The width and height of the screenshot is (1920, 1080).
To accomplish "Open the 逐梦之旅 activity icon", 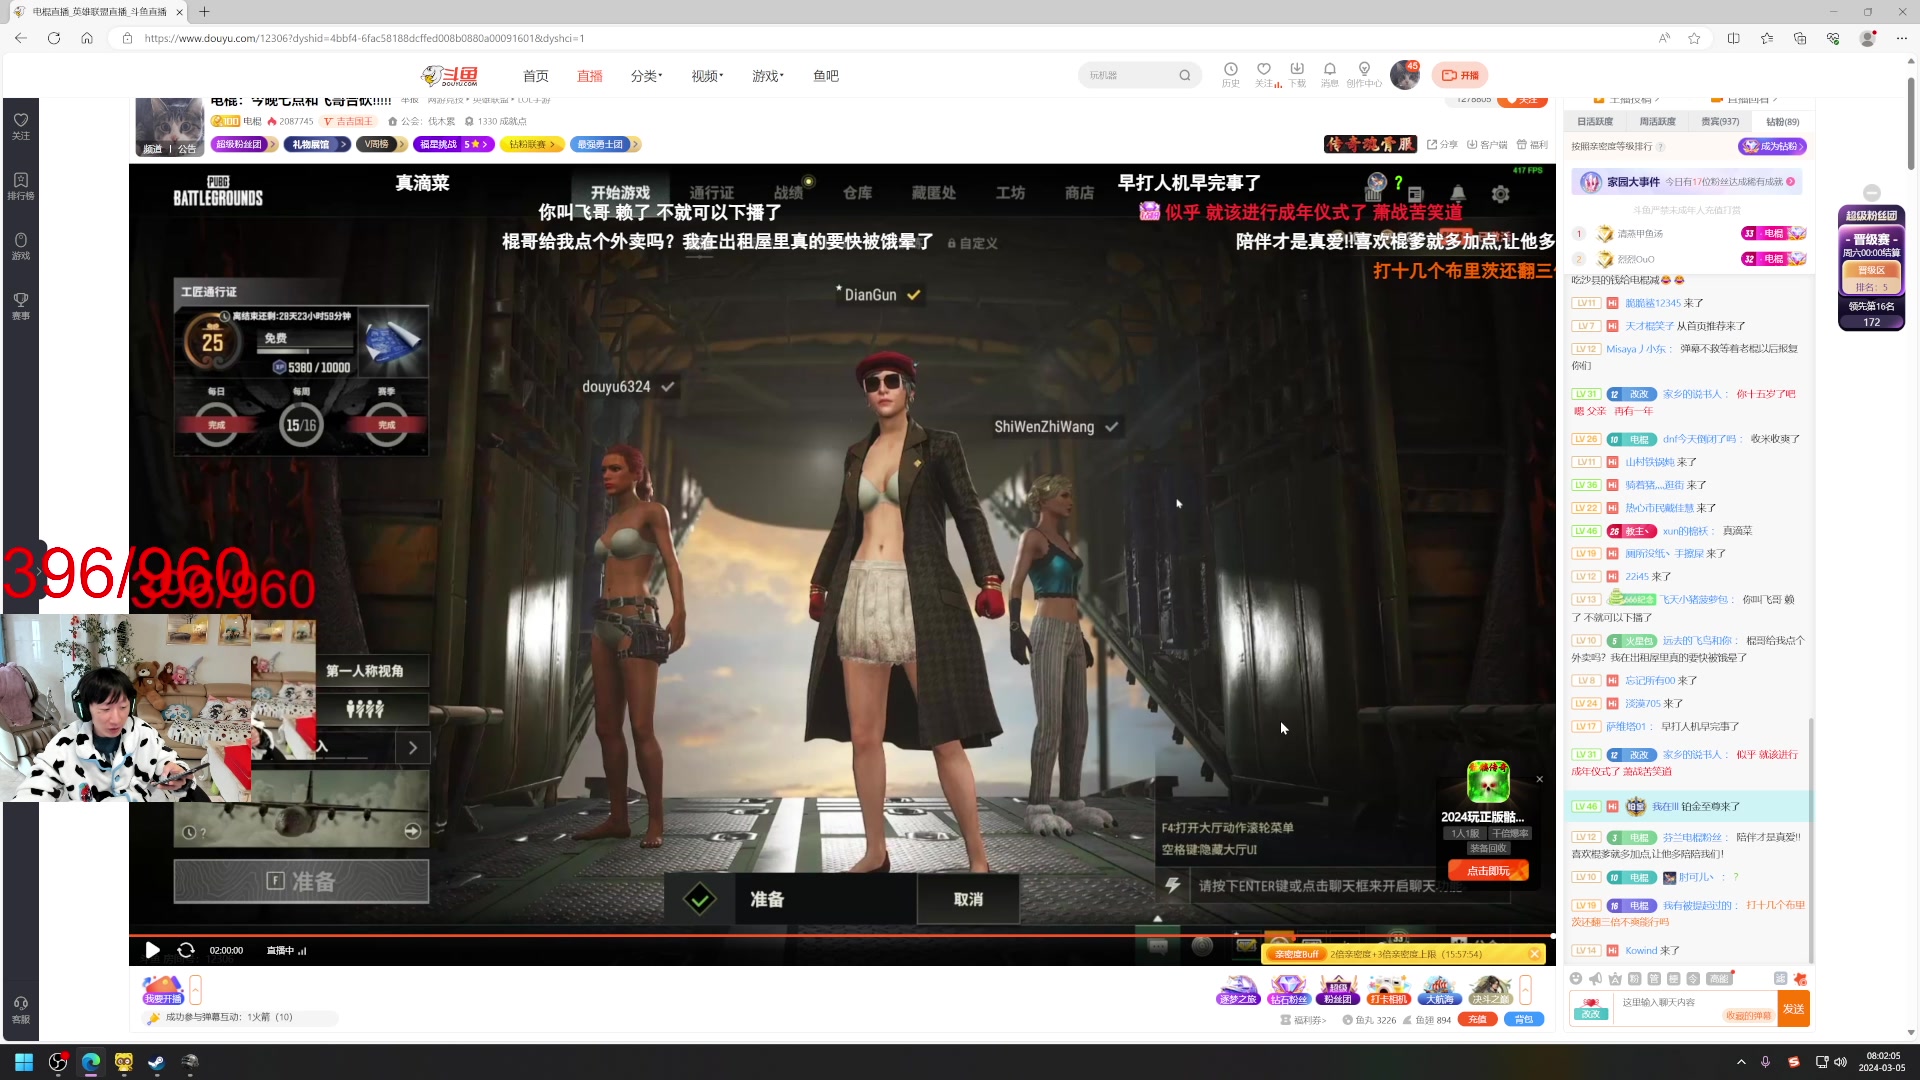I will click(1237, 990).
